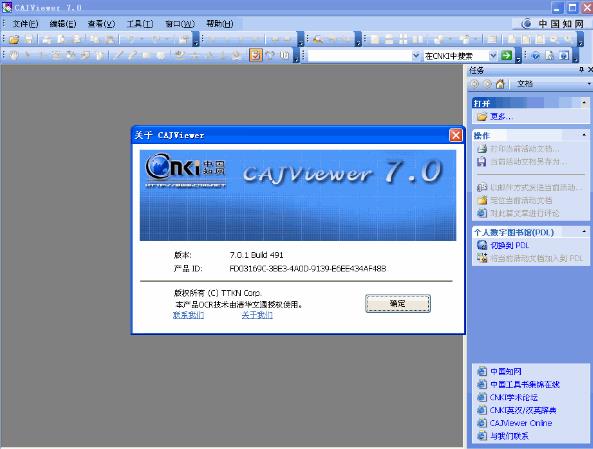Click the globe window icon at toolbar end
Screen dimensions: 593x449
coord(564,56)
